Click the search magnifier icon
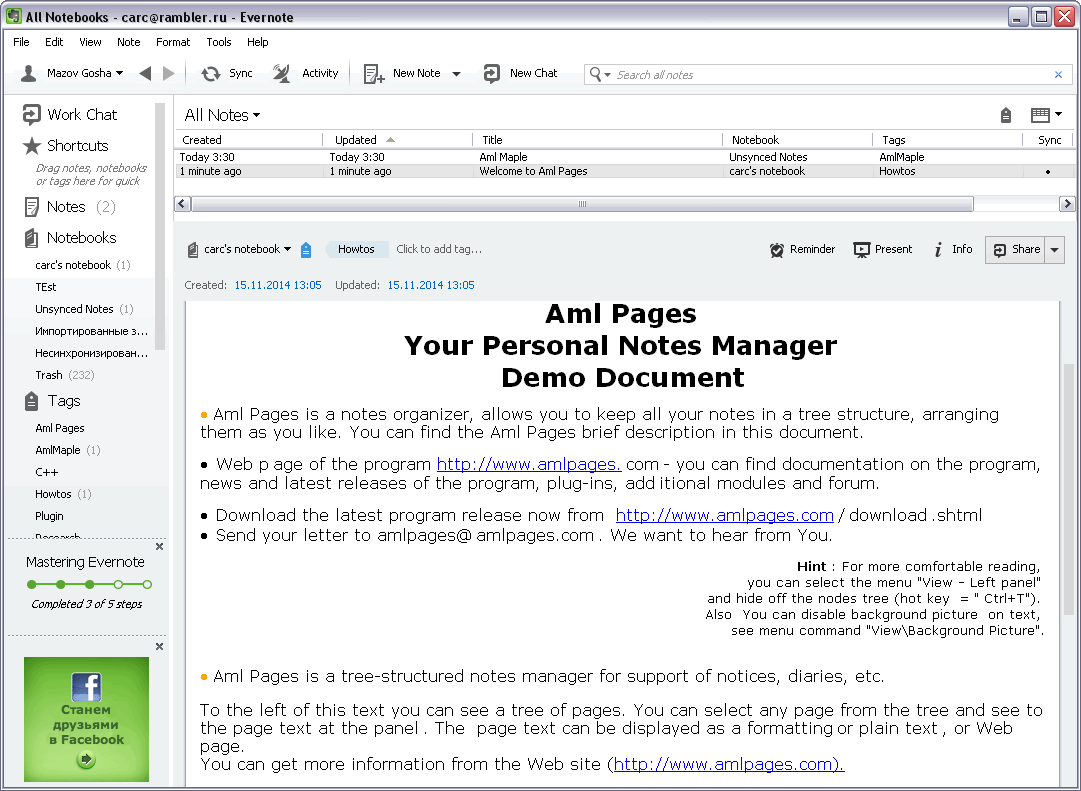 [x=595, y=74]
